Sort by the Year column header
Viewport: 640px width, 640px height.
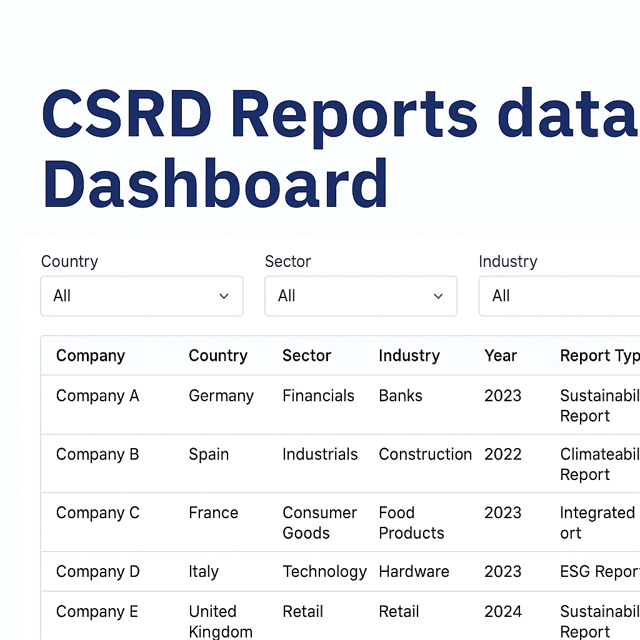tap(500, 355)
